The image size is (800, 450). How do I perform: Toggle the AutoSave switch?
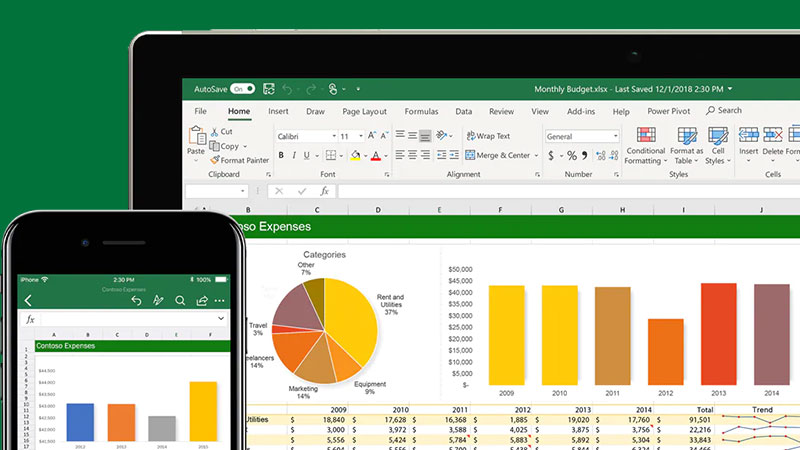pyautogui.click(x=242, y=89)
